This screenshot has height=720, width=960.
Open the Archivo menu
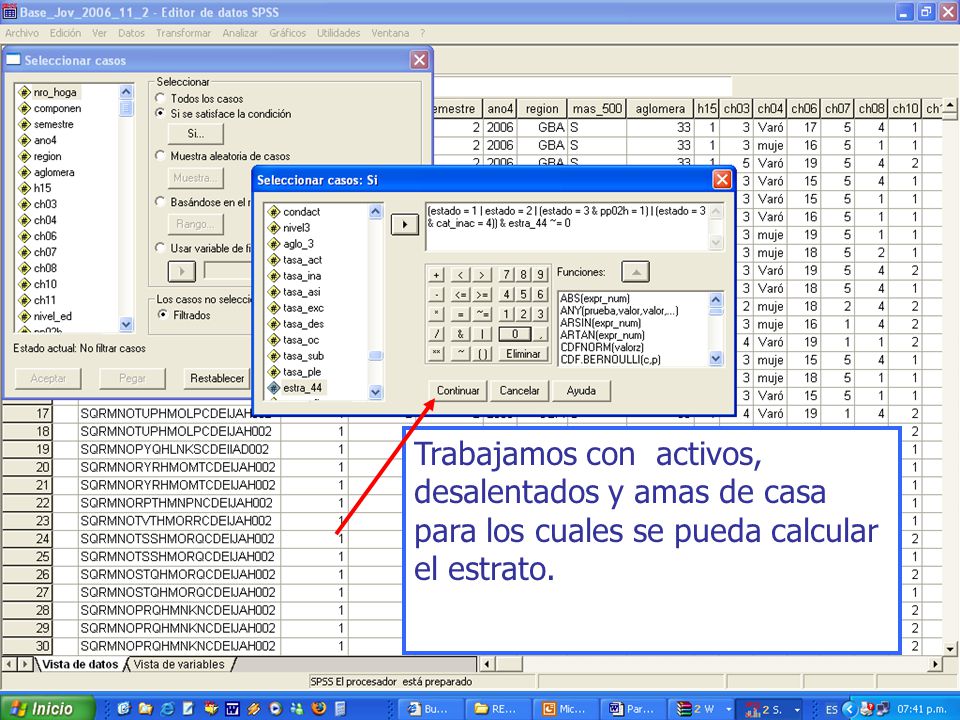tap(22, 33)
